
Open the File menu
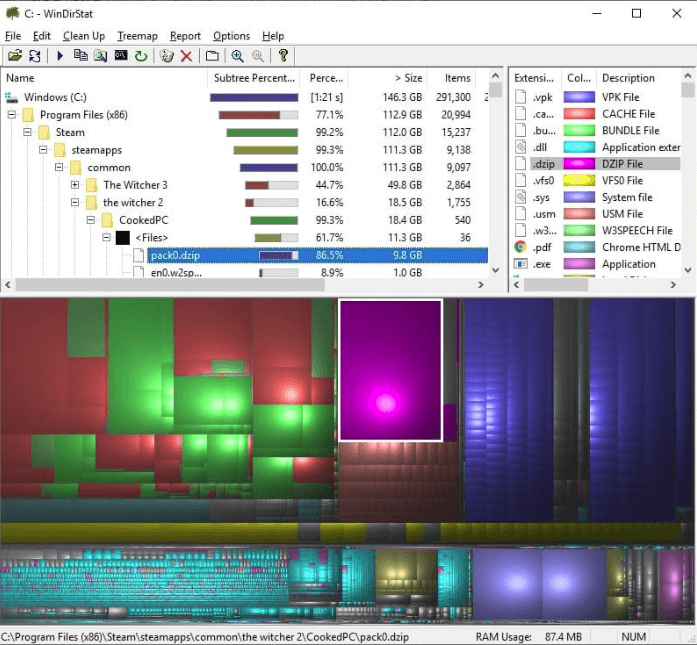tap(13, 36)
